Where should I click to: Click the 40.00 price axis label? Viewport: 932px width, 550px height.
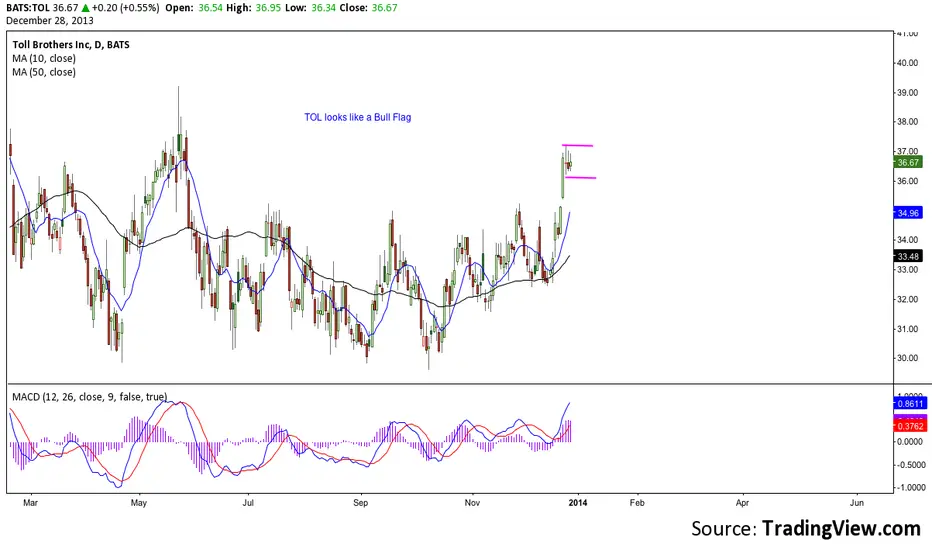pos(908,63)
